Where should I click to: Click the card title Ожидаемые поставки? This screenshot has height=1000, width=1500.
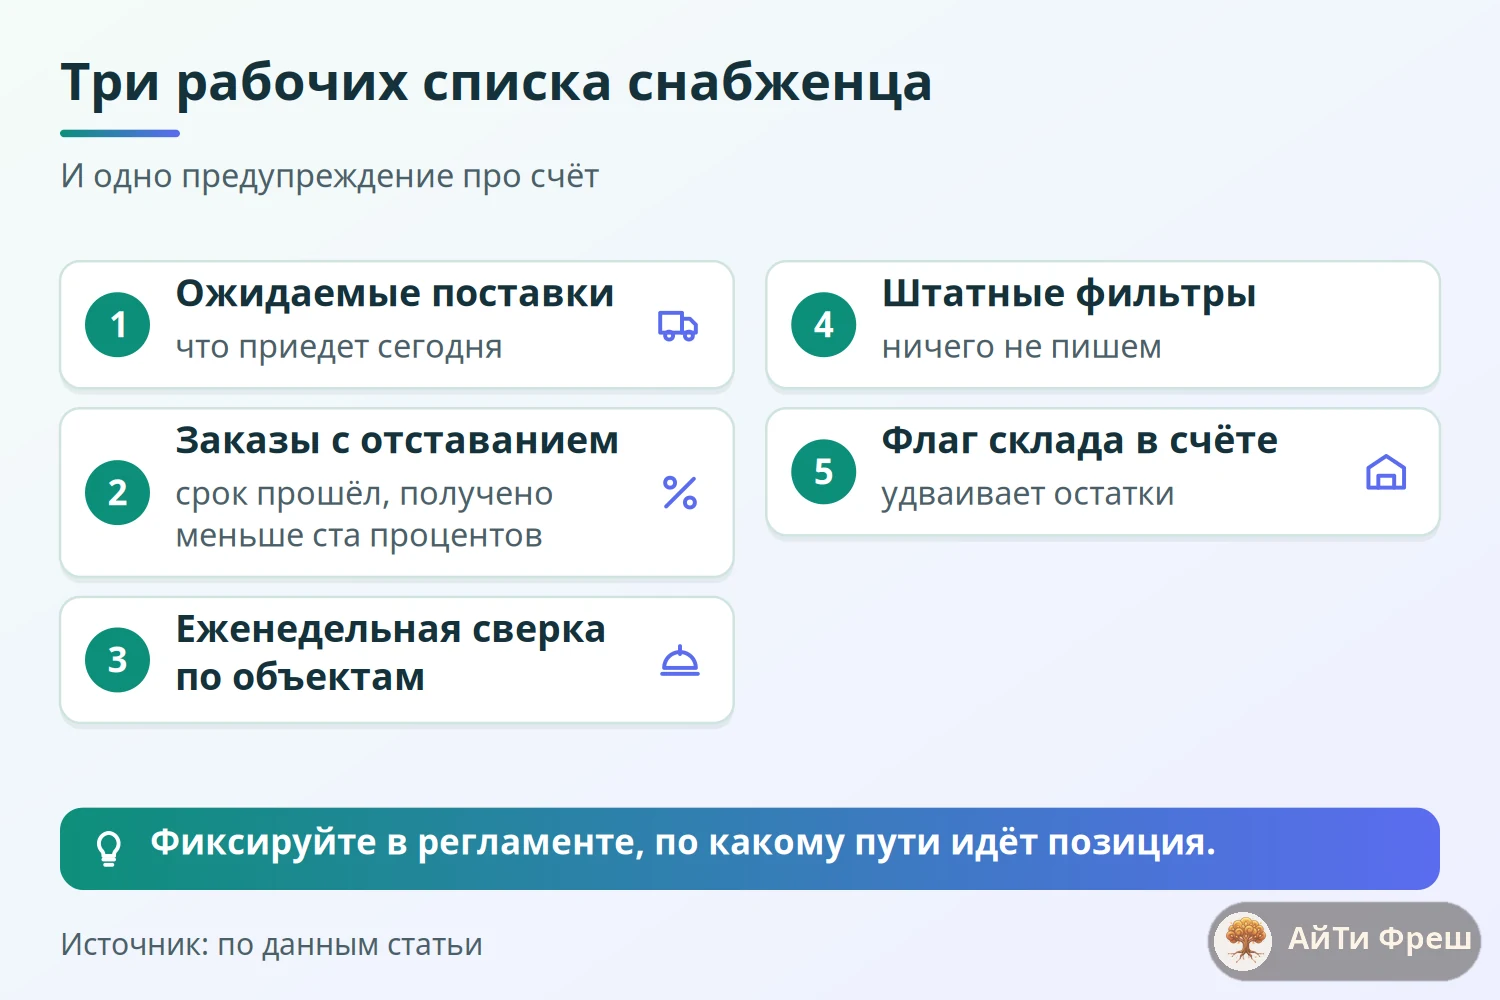tap(395, 294)
